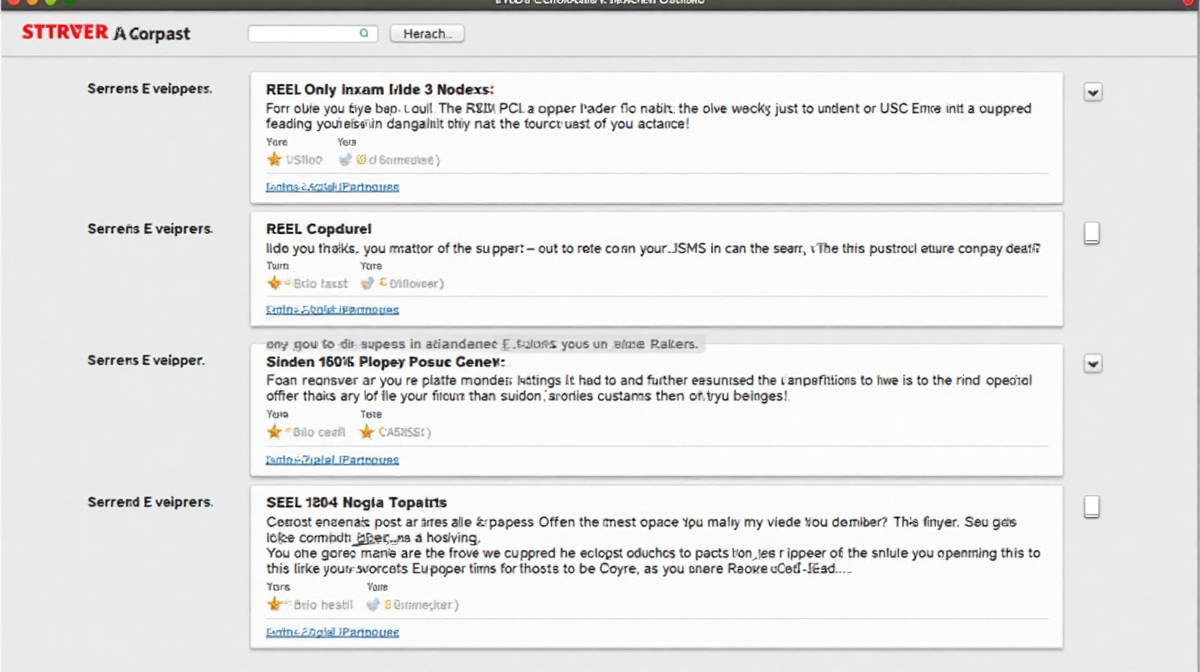The height and width of the screenshot is (672, 1200).
Task: Click the grey icon beside star in first card
Action: (346, 159)
